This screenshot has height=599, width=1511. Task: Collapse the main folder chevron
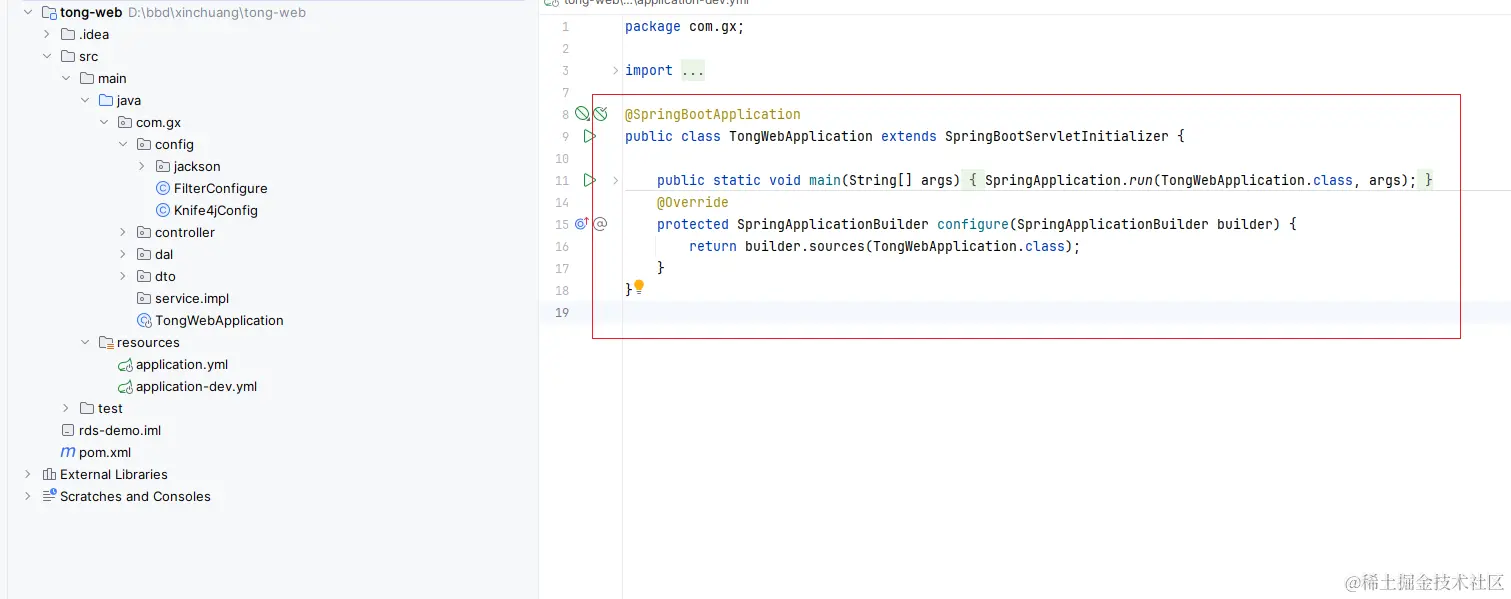tap(66, 79)
